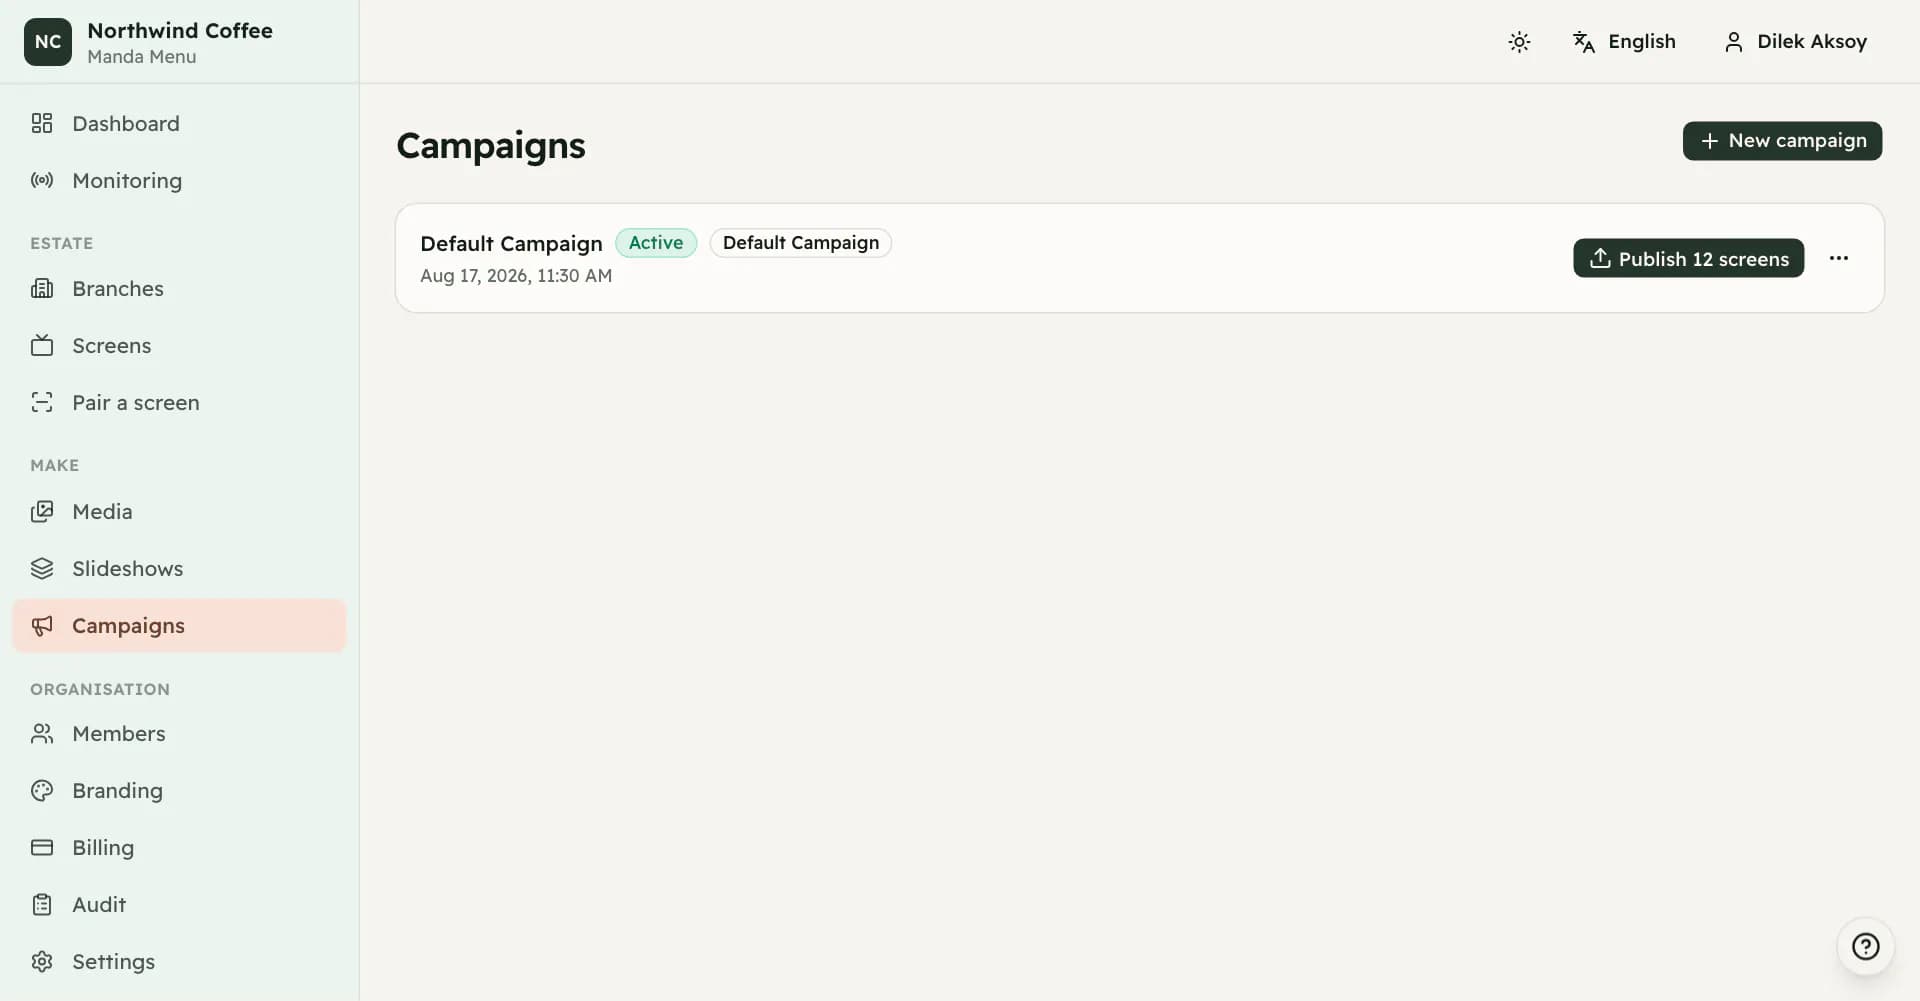Switch organisation via Northwind Coffee header
This screenshot has height=1001, width=1920.
point(180,42)
